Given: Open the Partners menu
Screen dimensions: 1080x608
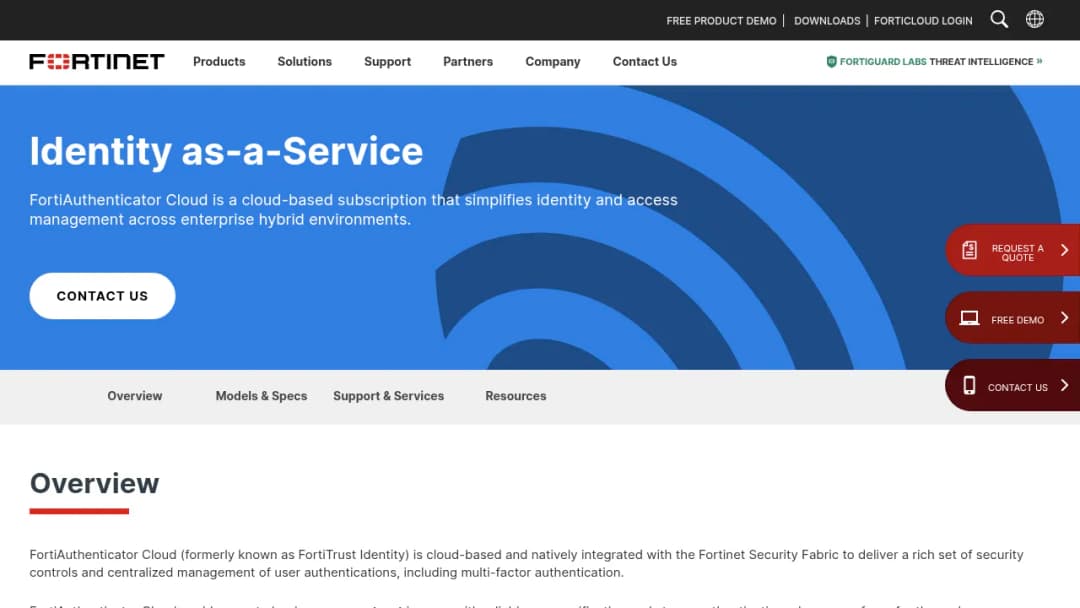Looking at the screenshot, I should pyautogui.click(x=468, y=61).
